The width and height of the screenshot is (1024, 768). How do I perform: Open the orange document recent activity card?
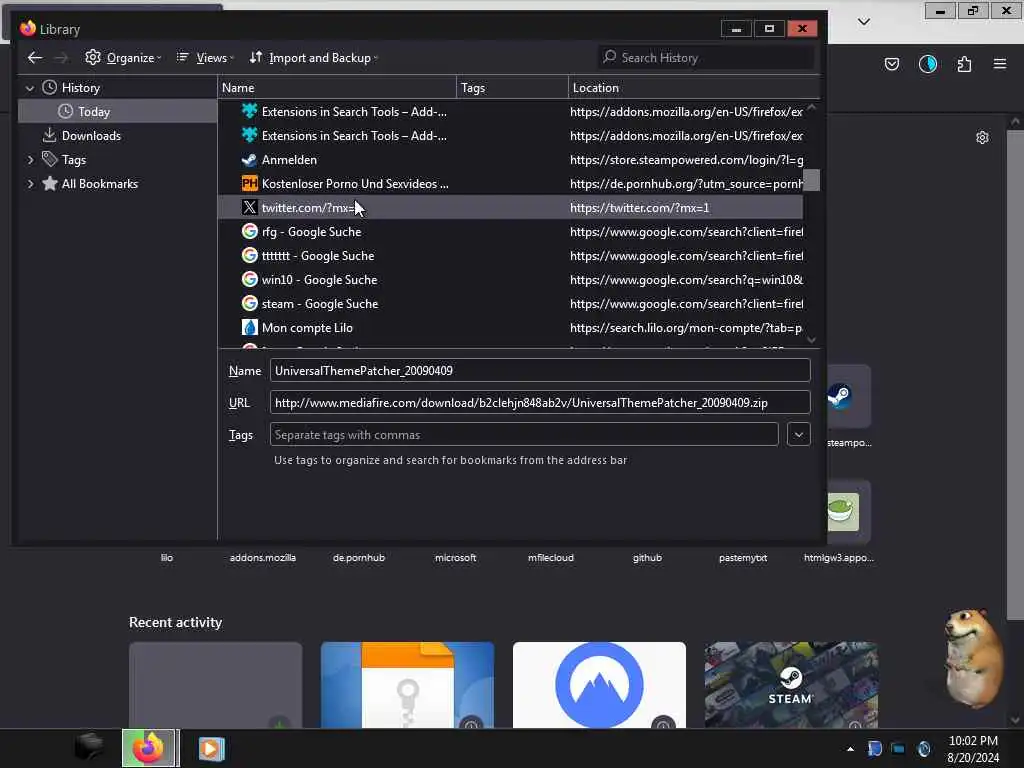pos(407,684)
